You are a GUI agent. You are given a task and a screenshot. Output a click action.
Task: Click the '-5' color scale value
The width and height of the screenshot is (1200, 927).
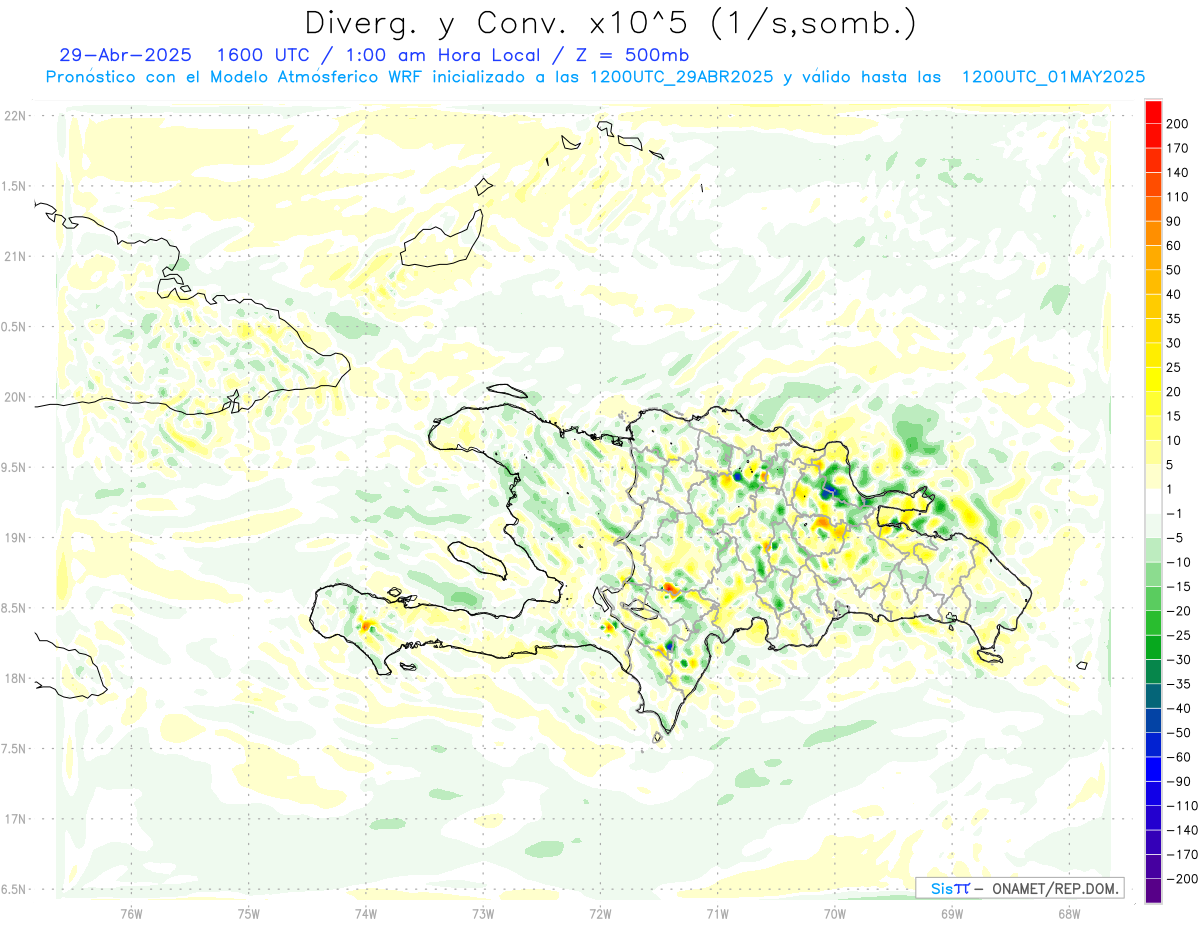coord(1174,538)
